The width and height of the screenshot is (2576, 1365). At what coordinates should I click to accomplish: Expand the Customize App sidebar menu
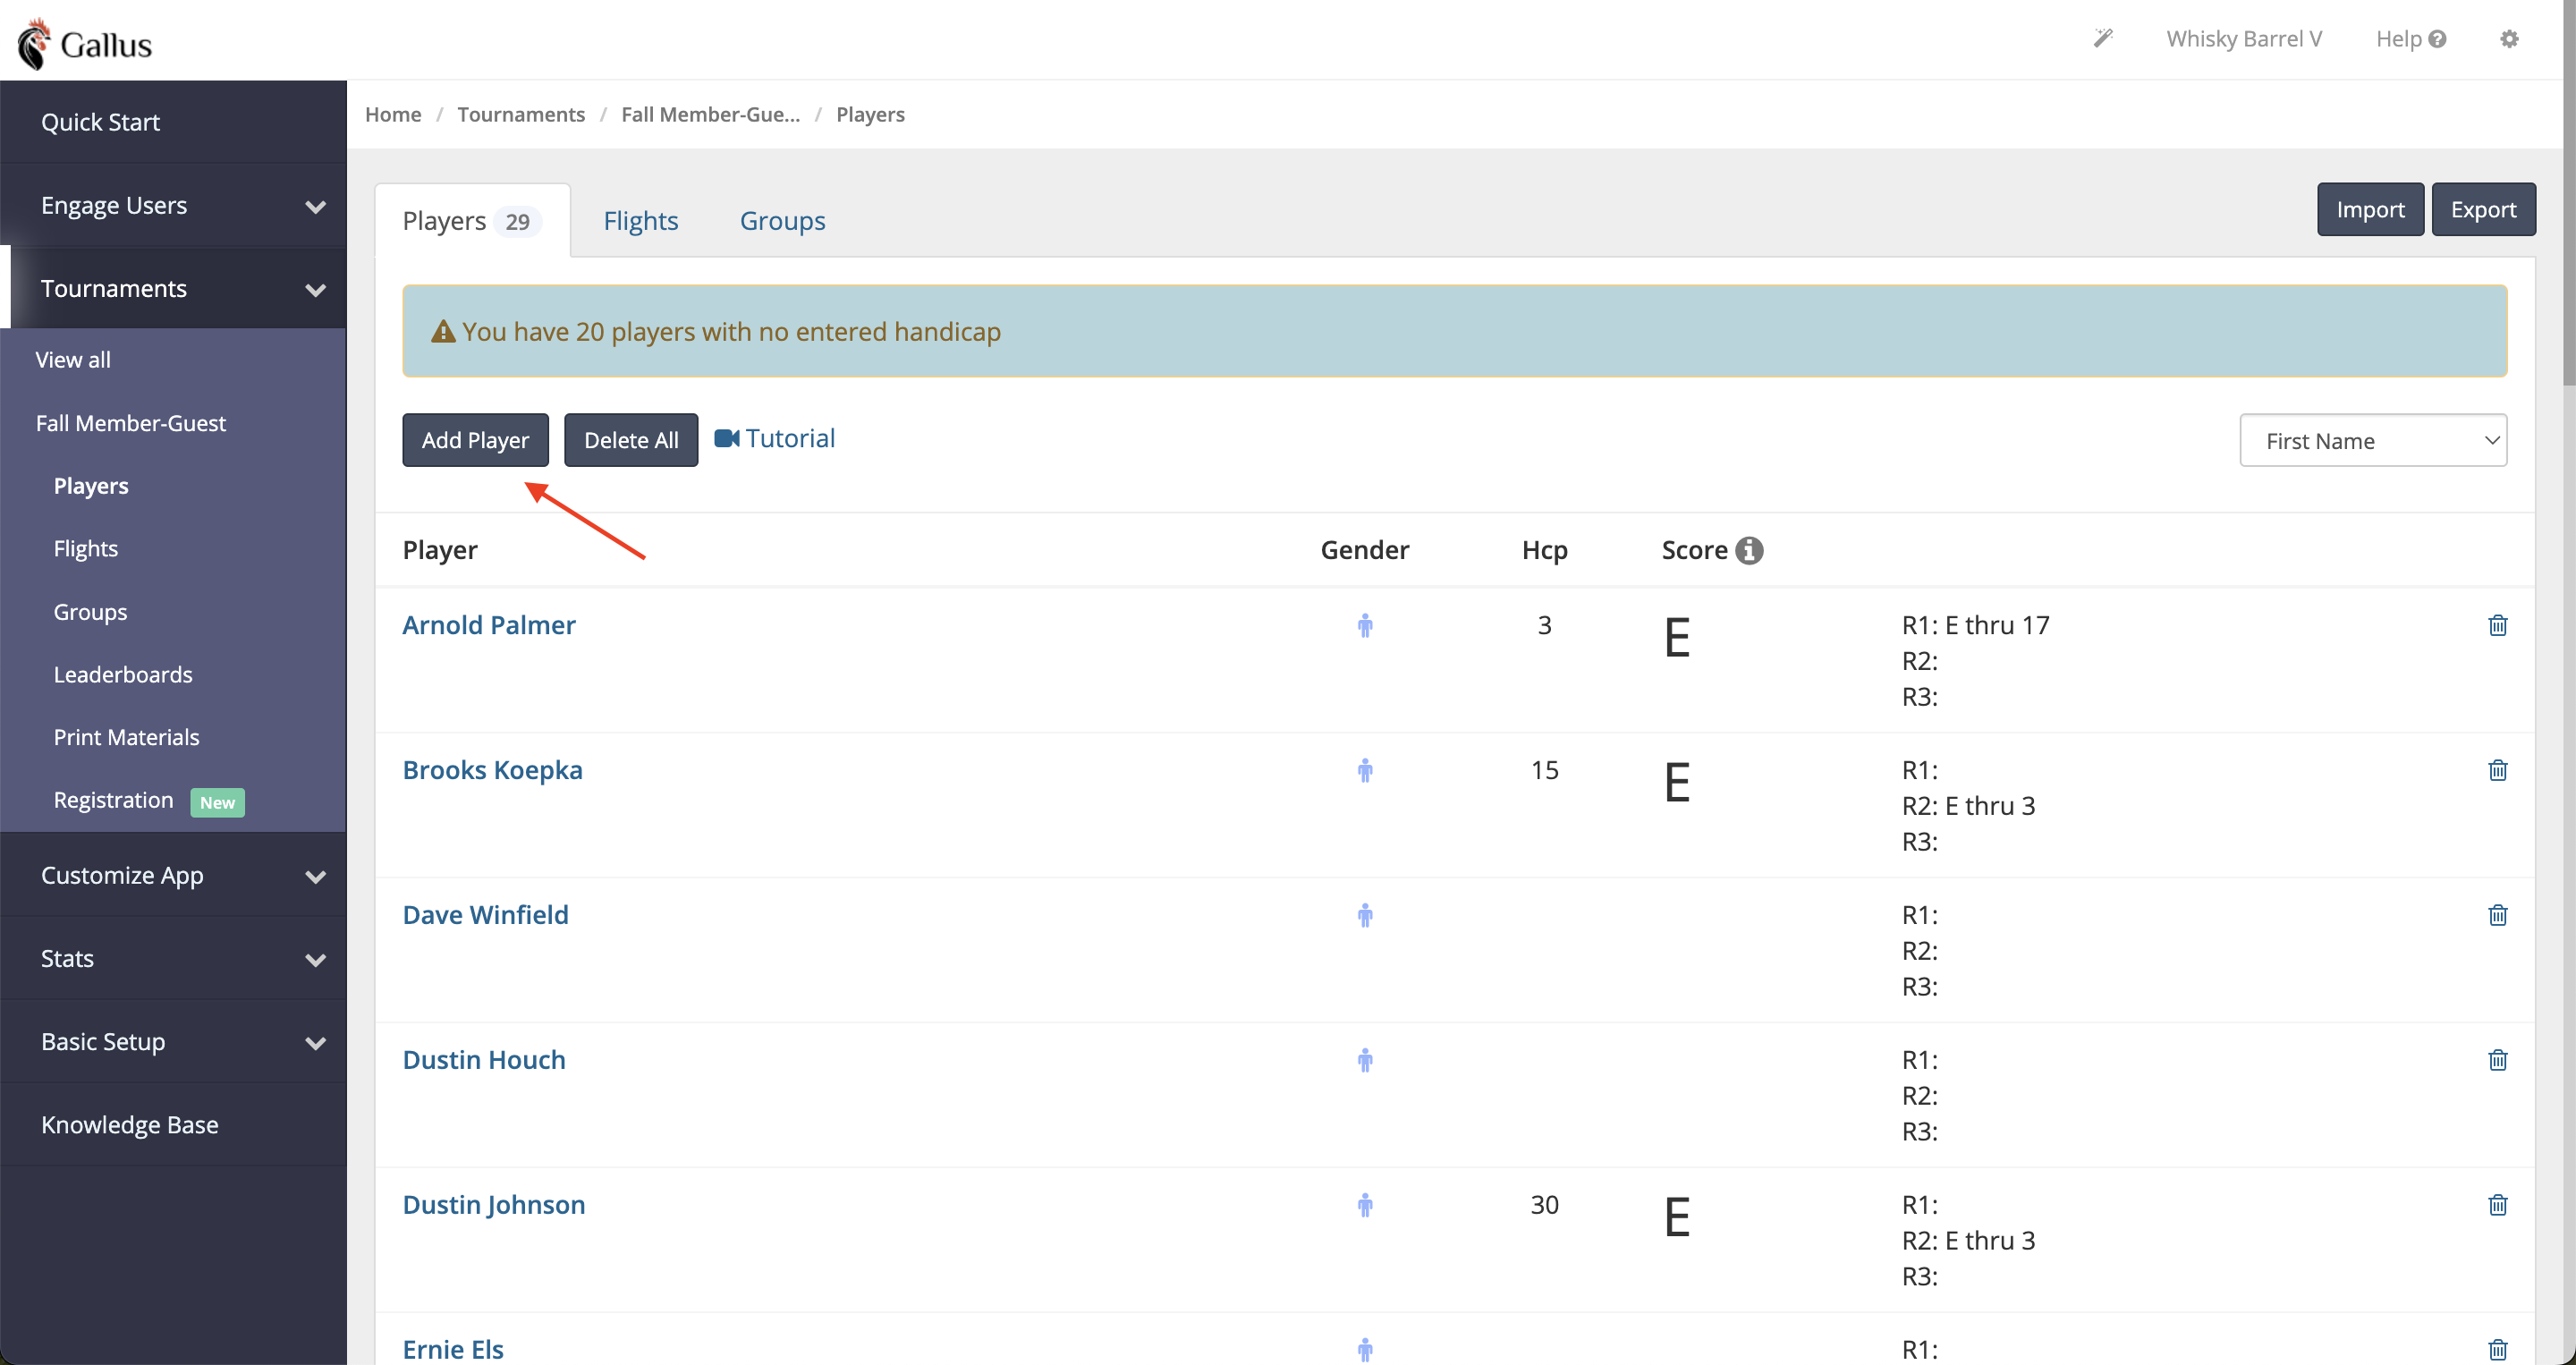pos(173,875)
